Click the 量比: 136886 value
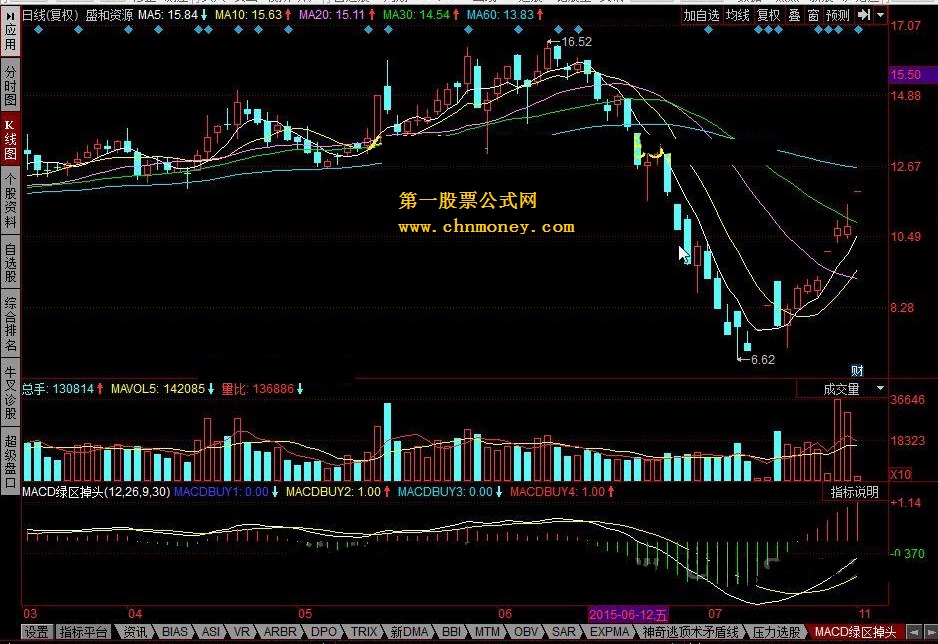Screen dimensions: 938x644 coord(257,389)
